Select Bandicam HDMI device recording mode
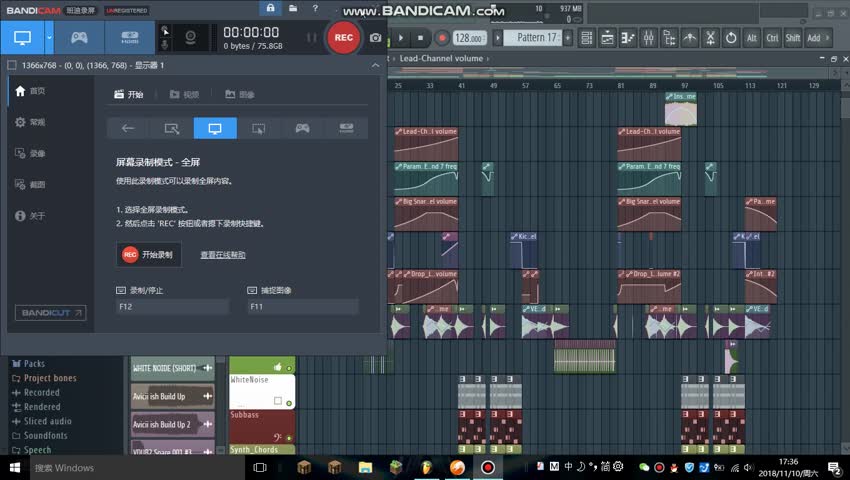850x480 pixels. pyautogui.click(x=130, y=37)
